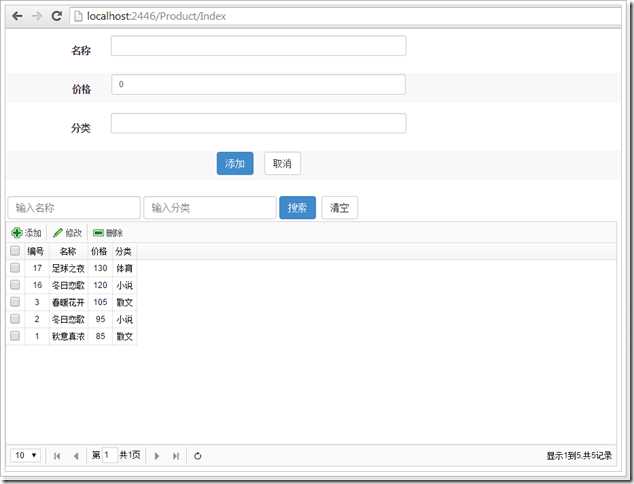This screenshot has width=634, height=484.
Task: Reload the page with refresh icon
Action: tap(57, 16)
